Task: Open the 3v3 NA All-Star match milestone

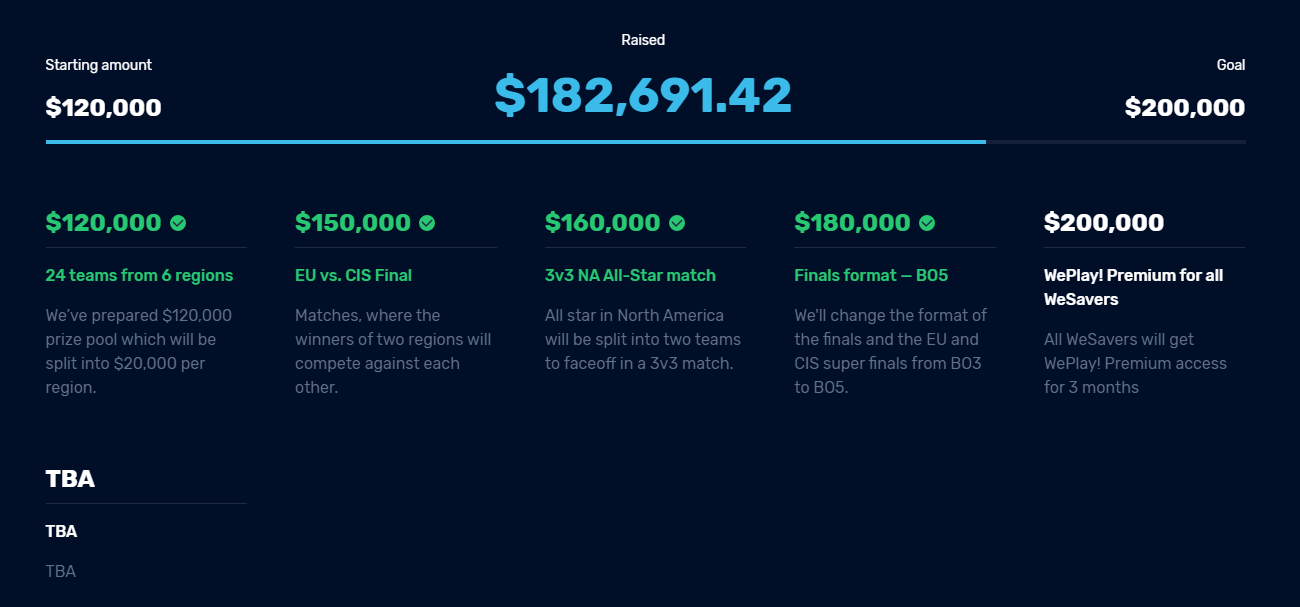Action: [x=630, y=275]
